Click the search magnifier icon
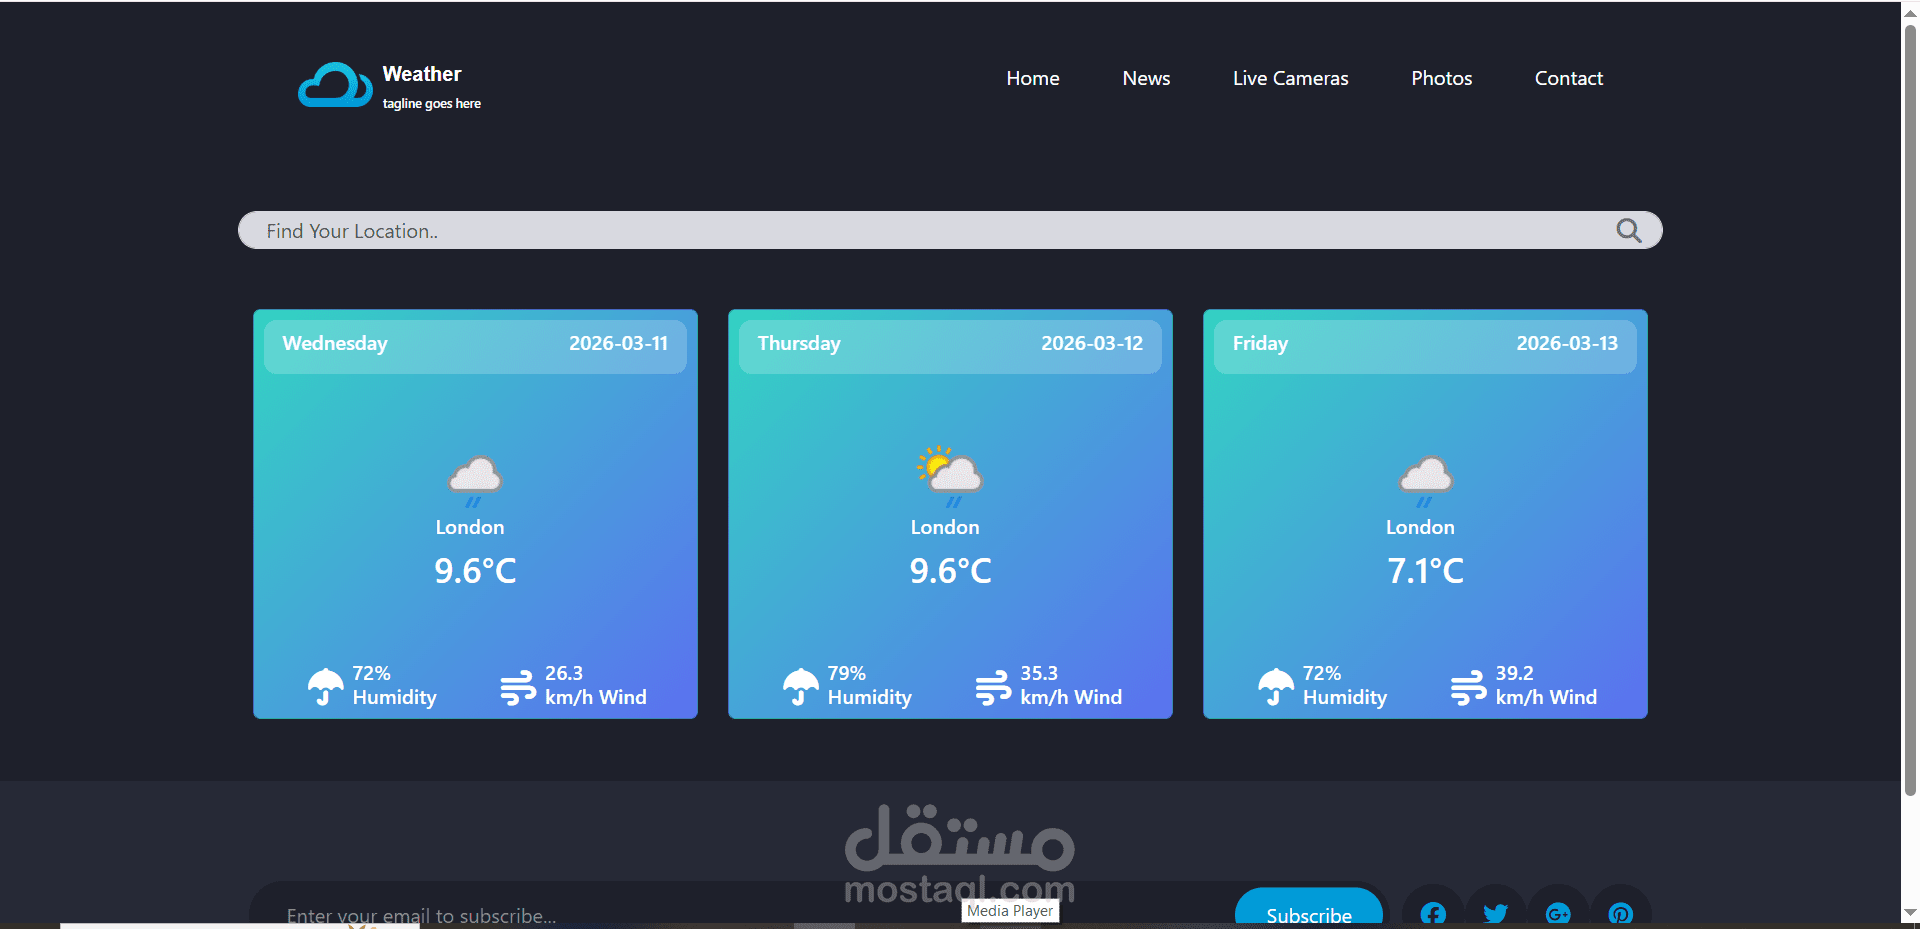The image size is (1920, 929). (1629, 230)
